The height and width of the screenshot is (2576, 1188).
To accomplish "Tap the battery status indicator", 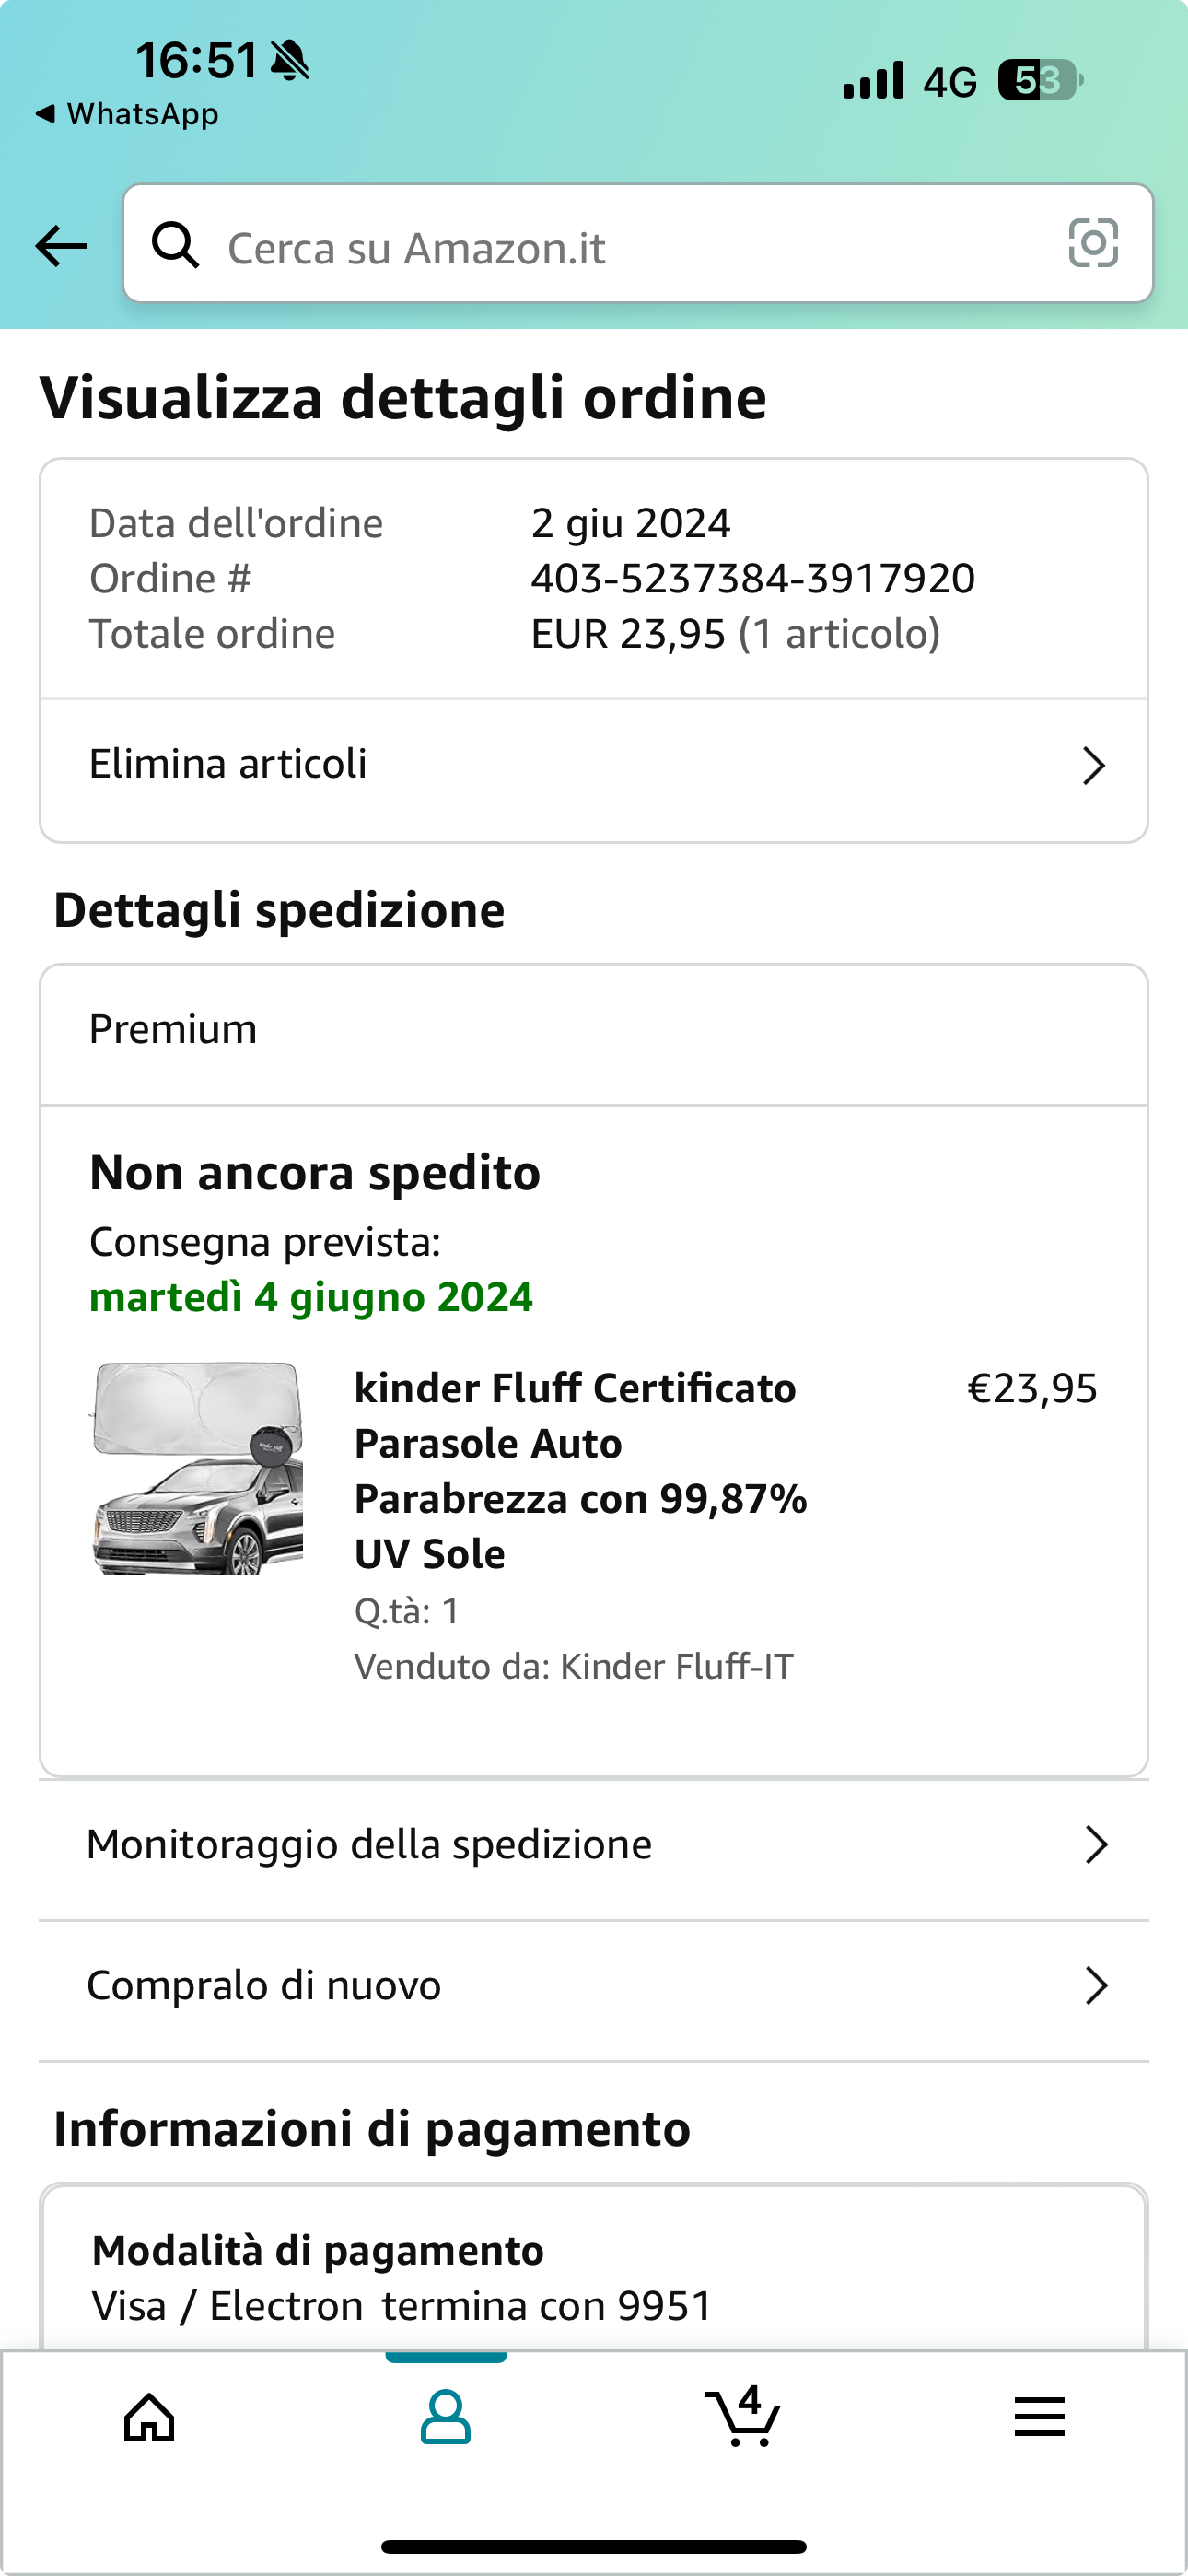I will (x=1040, y=81).
